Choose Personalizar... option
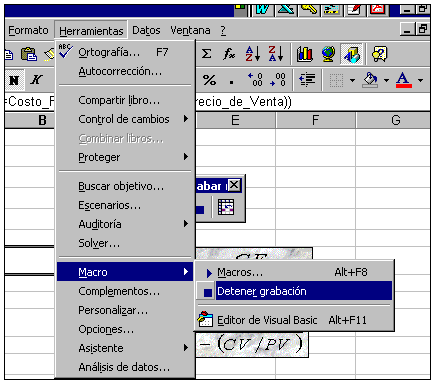 tap(125, 310)
